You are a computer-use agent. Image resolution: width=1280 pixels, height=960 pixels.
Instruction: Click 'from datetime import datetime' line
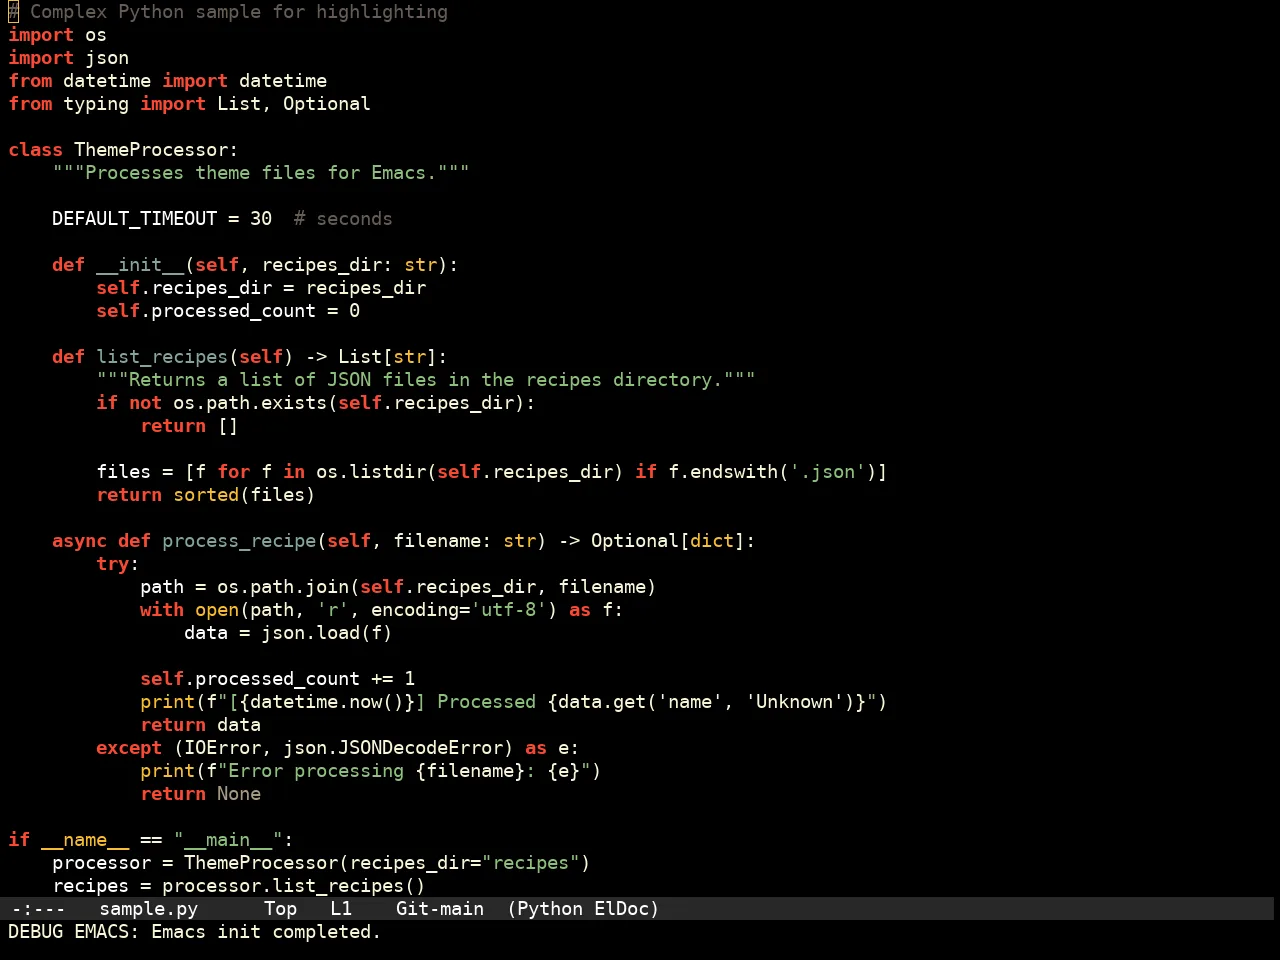(x=168, y=81)
